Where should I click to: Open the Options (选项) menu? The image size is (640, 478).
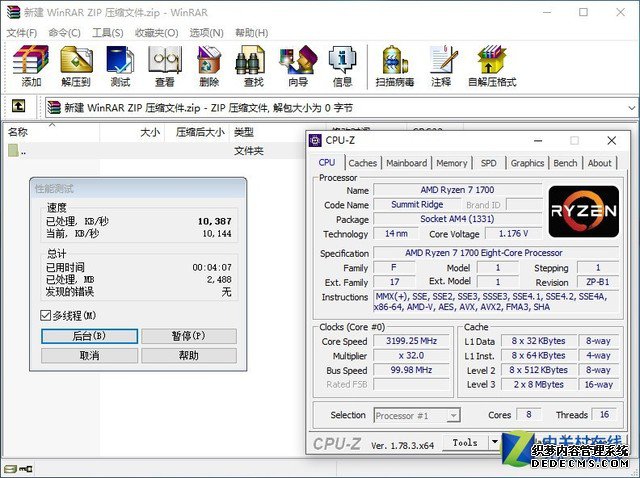(x=207, y=33)
